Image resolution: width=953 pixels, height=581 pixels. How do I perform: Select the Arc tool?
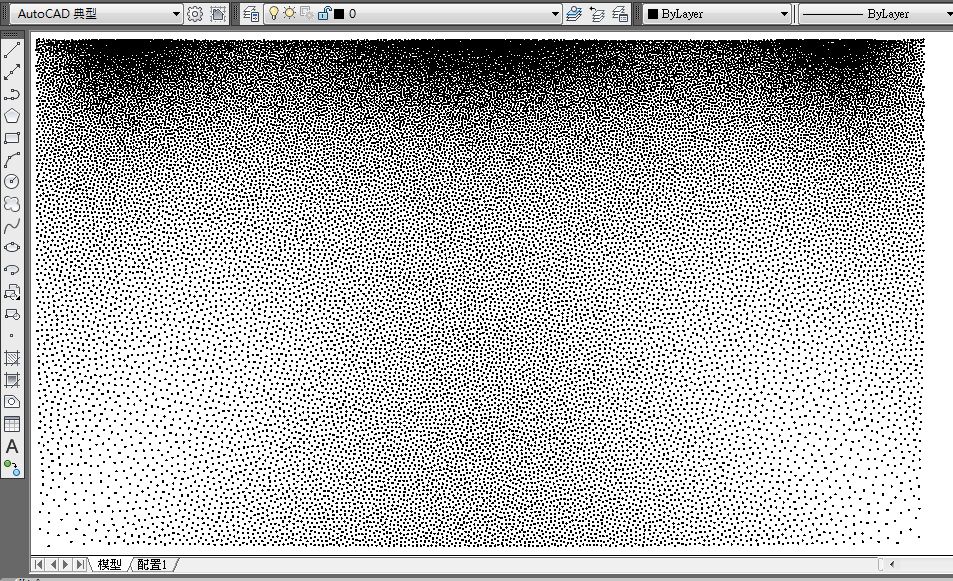click(x=12, y=160)
